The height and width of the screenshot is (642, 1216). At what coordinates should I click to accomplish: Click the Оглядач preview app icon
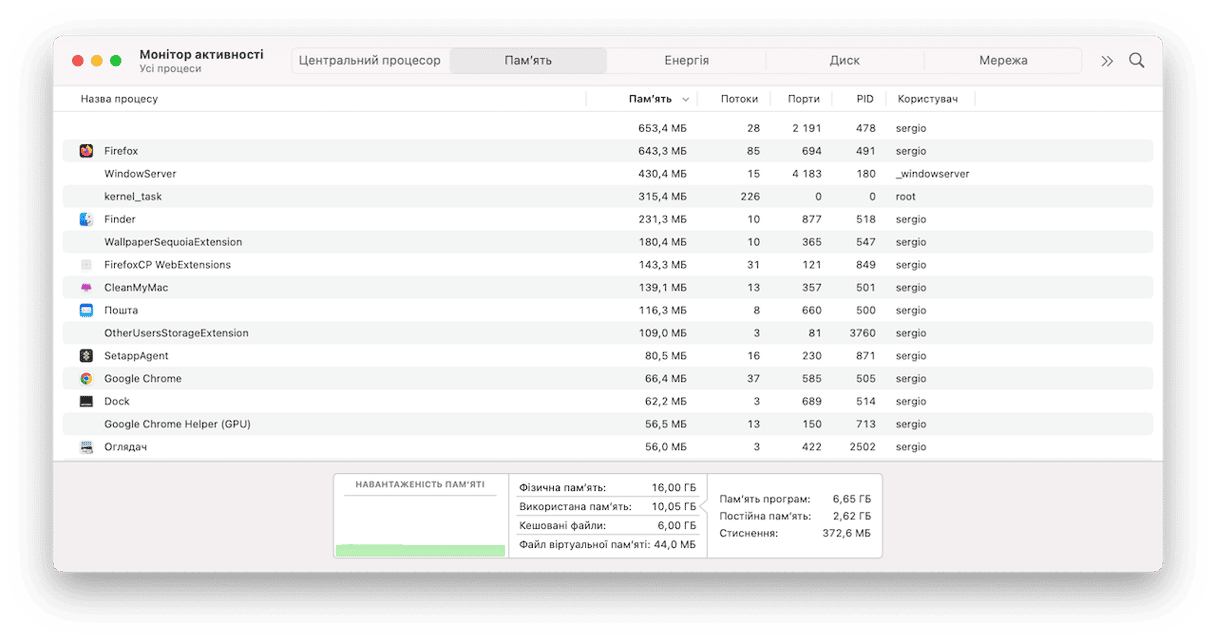point(86,447)
